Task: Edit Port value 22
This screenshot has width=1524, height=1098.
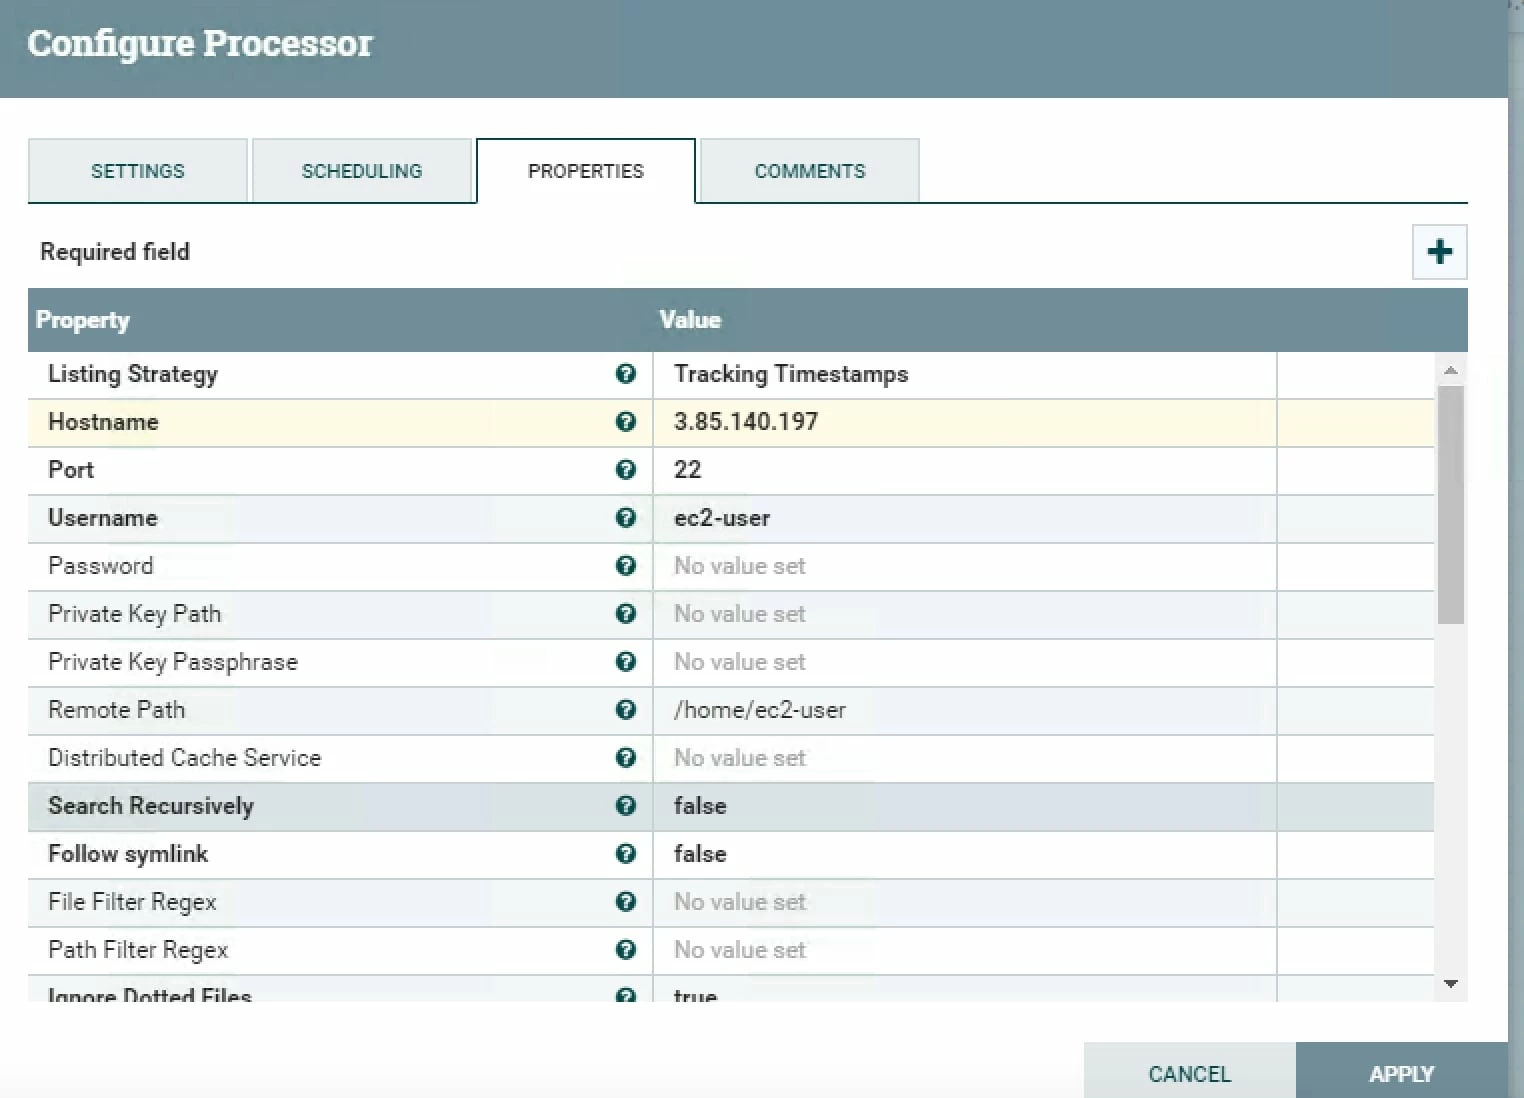Action: point(965,470)
